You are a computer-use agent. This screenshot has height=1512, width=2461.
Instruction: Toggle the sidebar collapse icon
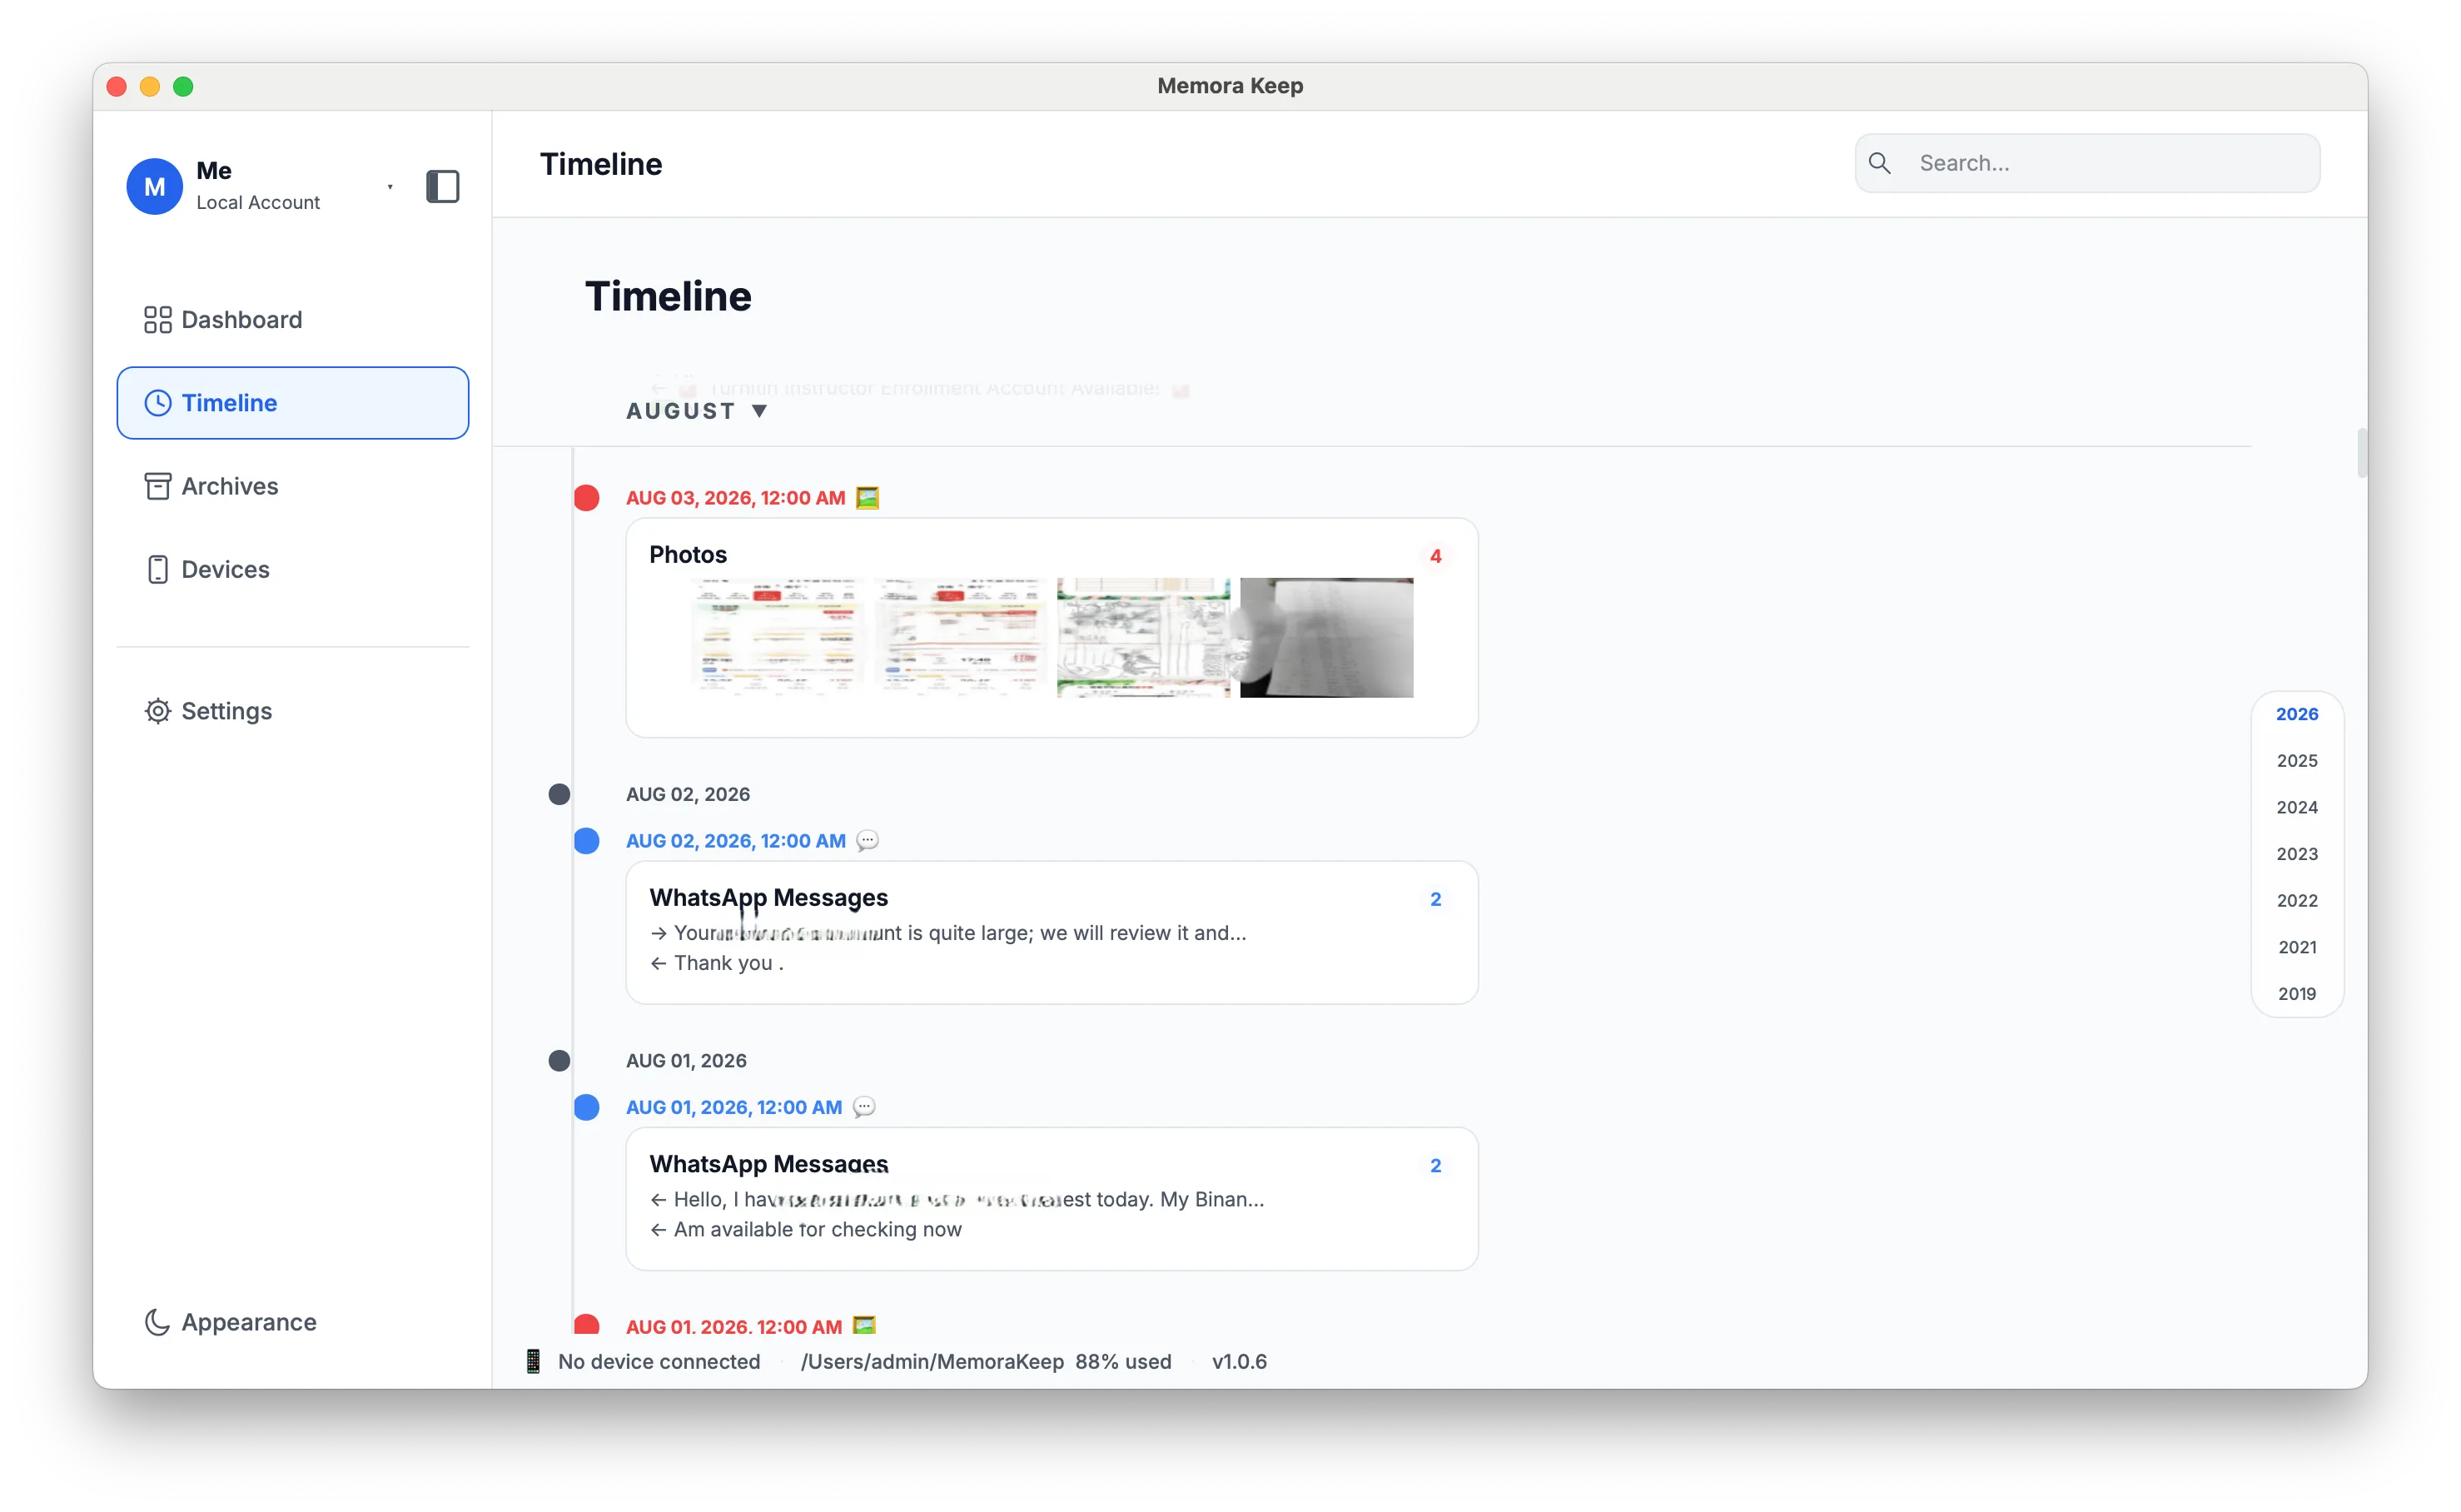tap(443, 187)
